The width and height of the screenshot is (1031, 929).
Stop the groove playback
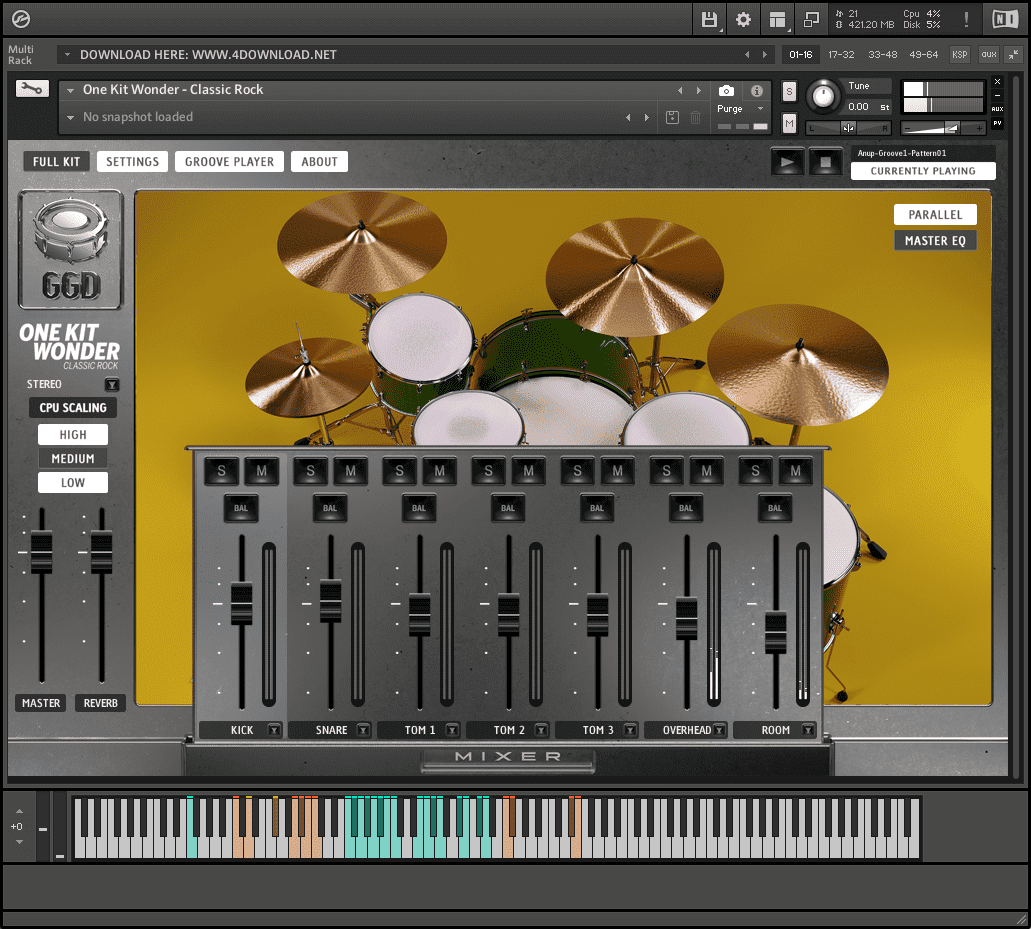[x=825, y=161]
